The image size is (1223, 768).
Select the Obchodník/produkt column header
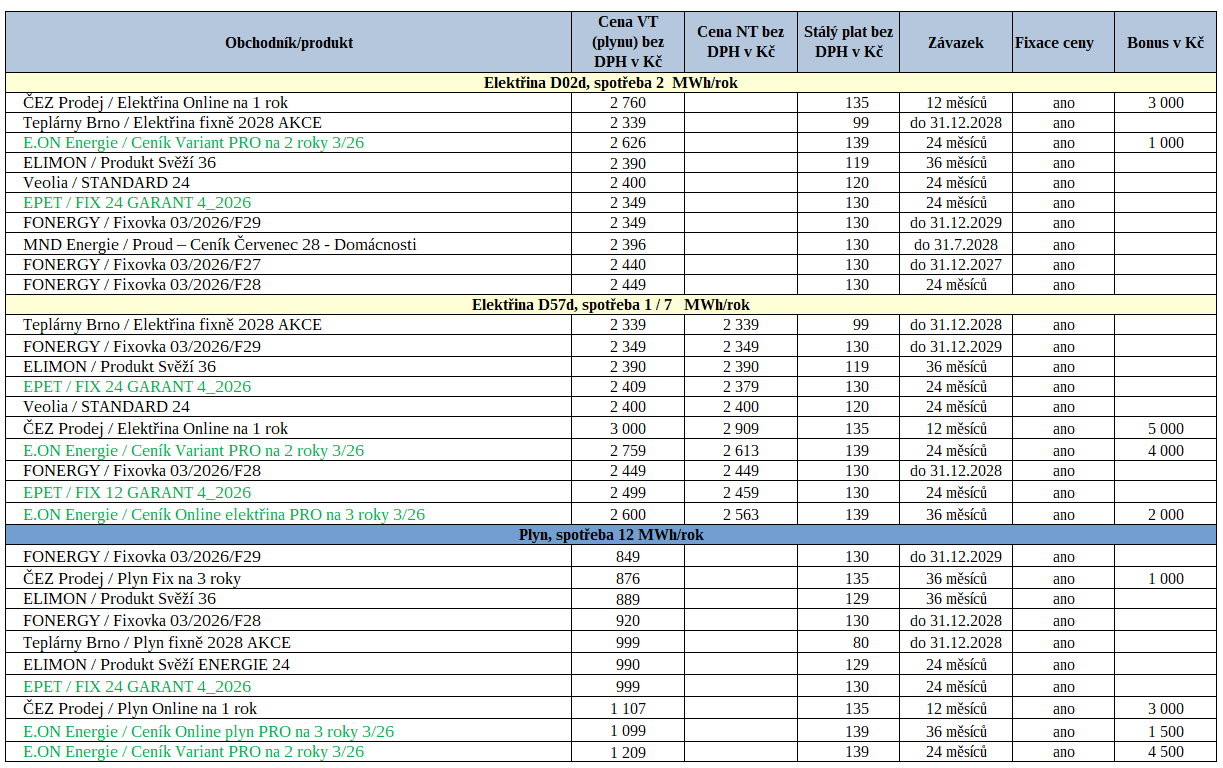click(x=289, y=43)
